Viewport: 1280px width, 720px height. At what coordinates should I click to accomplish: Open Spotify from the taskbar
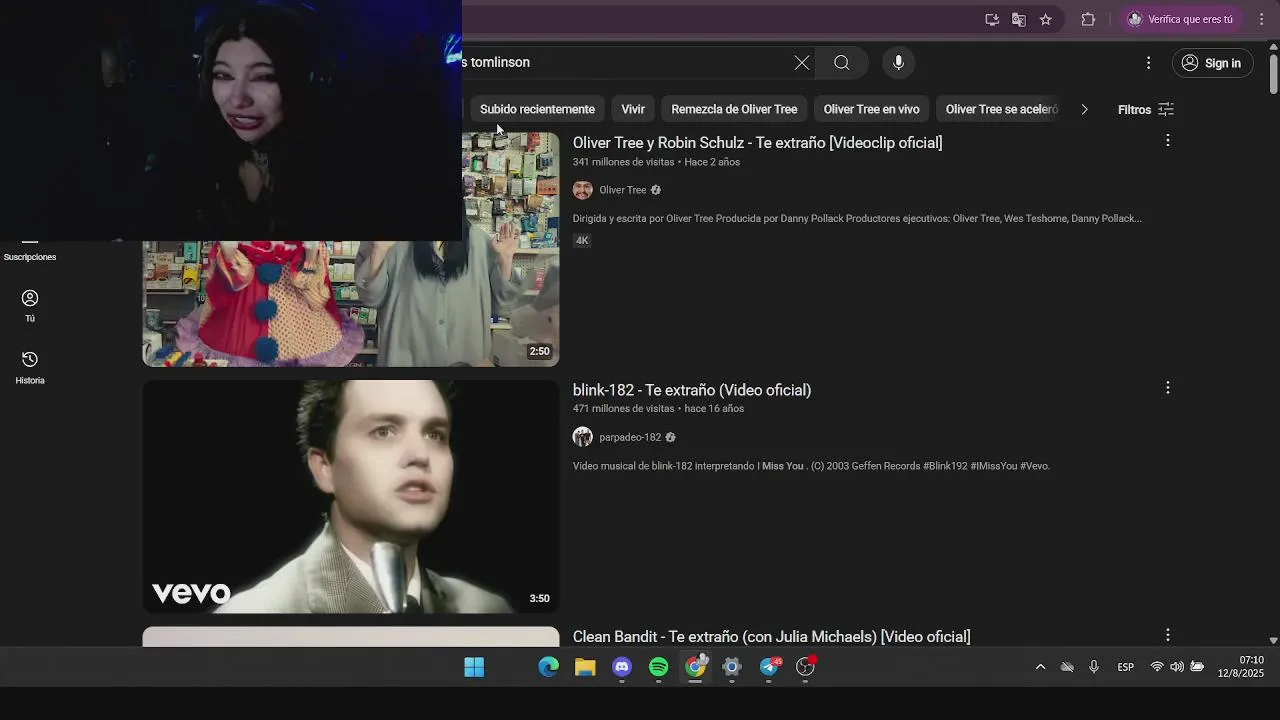(x=658, y=667)
